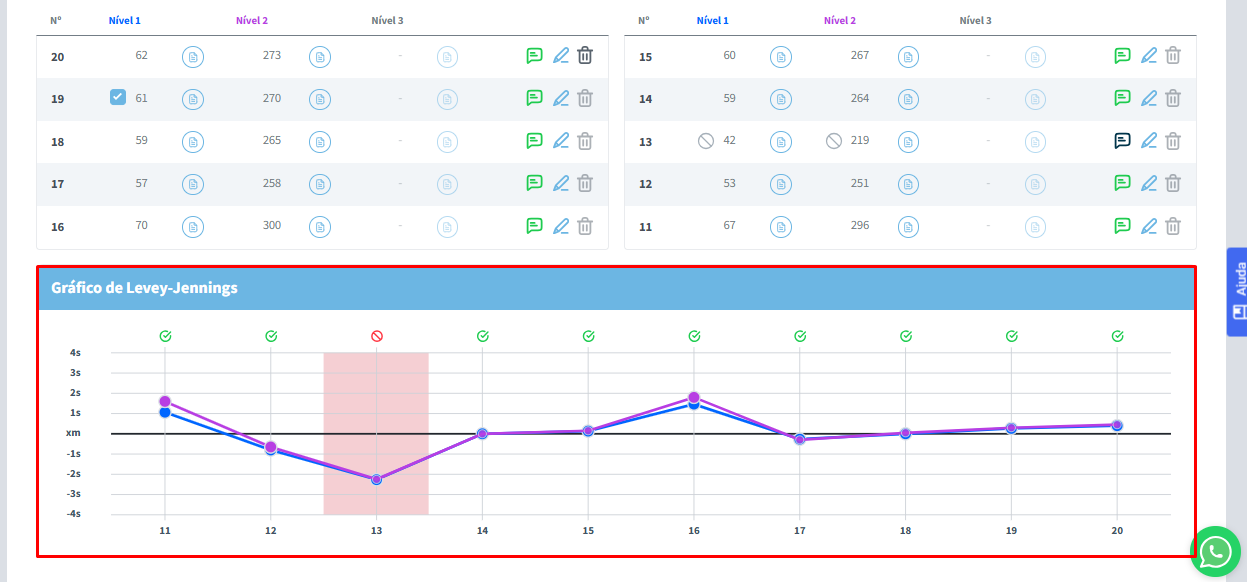The width and height of the screenshot is (1247, 582).
Task: Click the Nível 2 header in right table
Action: (x=840, y=21)
